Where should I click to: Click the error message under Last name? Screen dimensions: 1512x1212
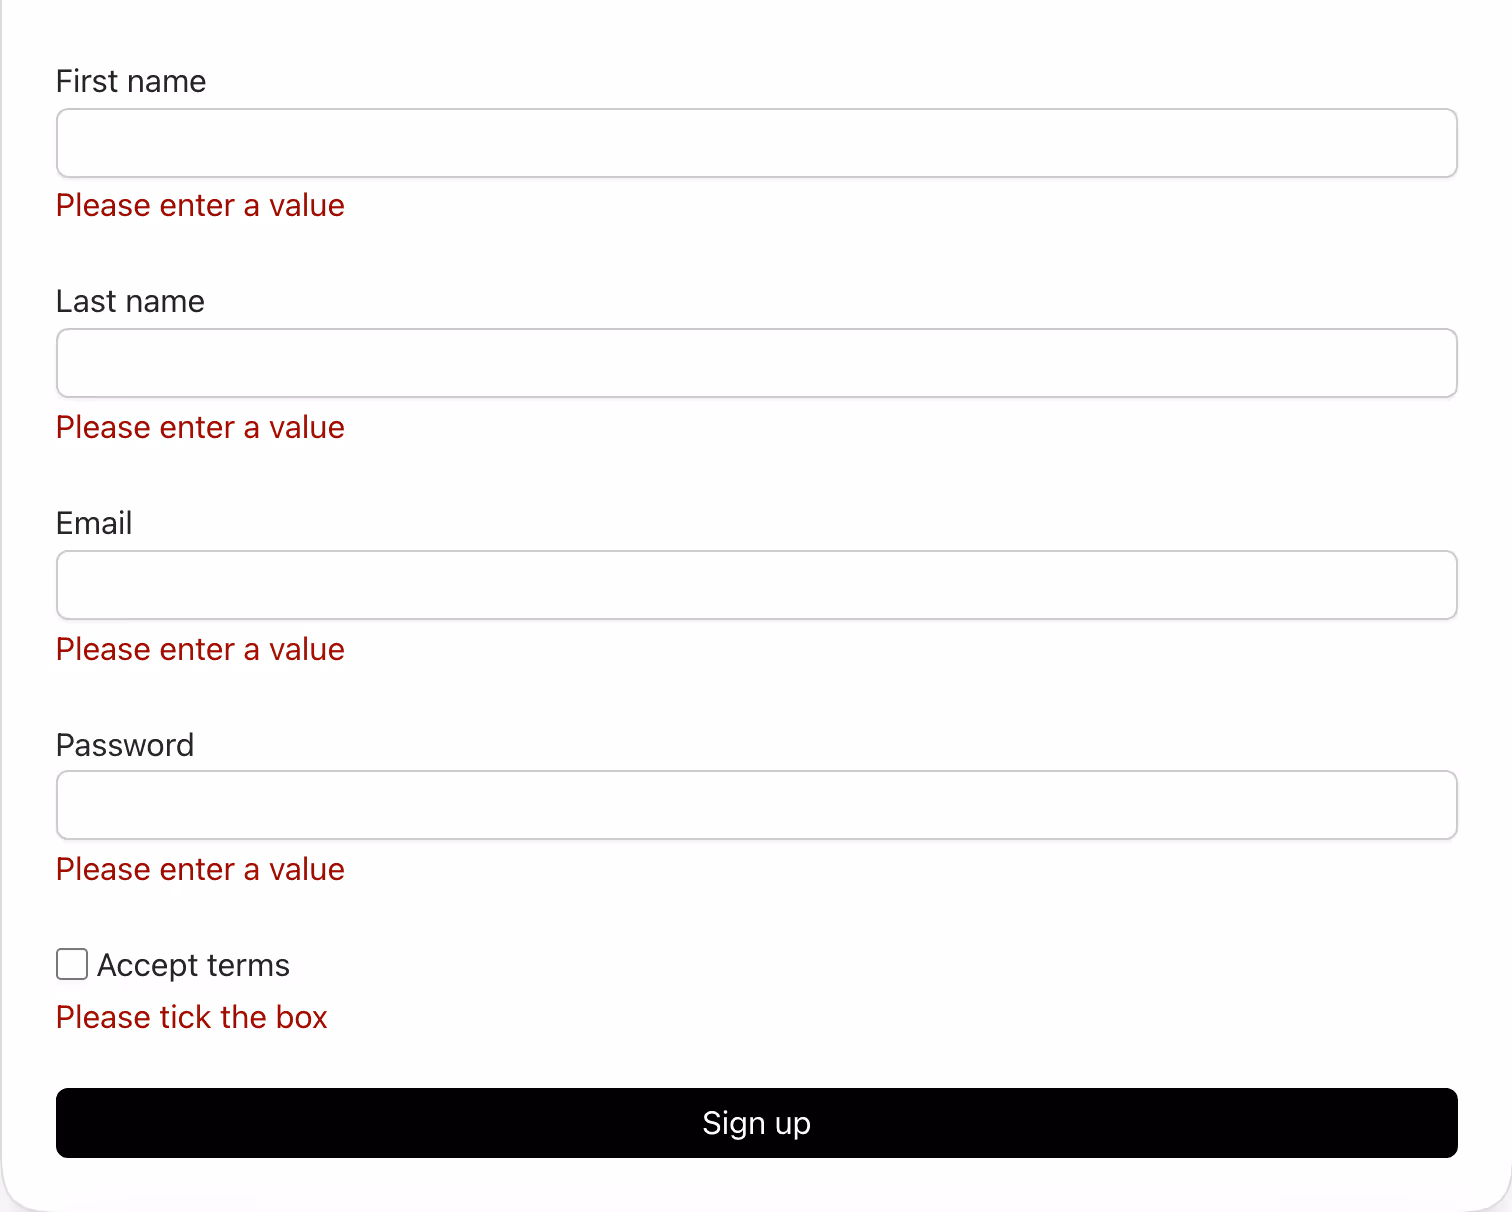[x=200, y=427]
